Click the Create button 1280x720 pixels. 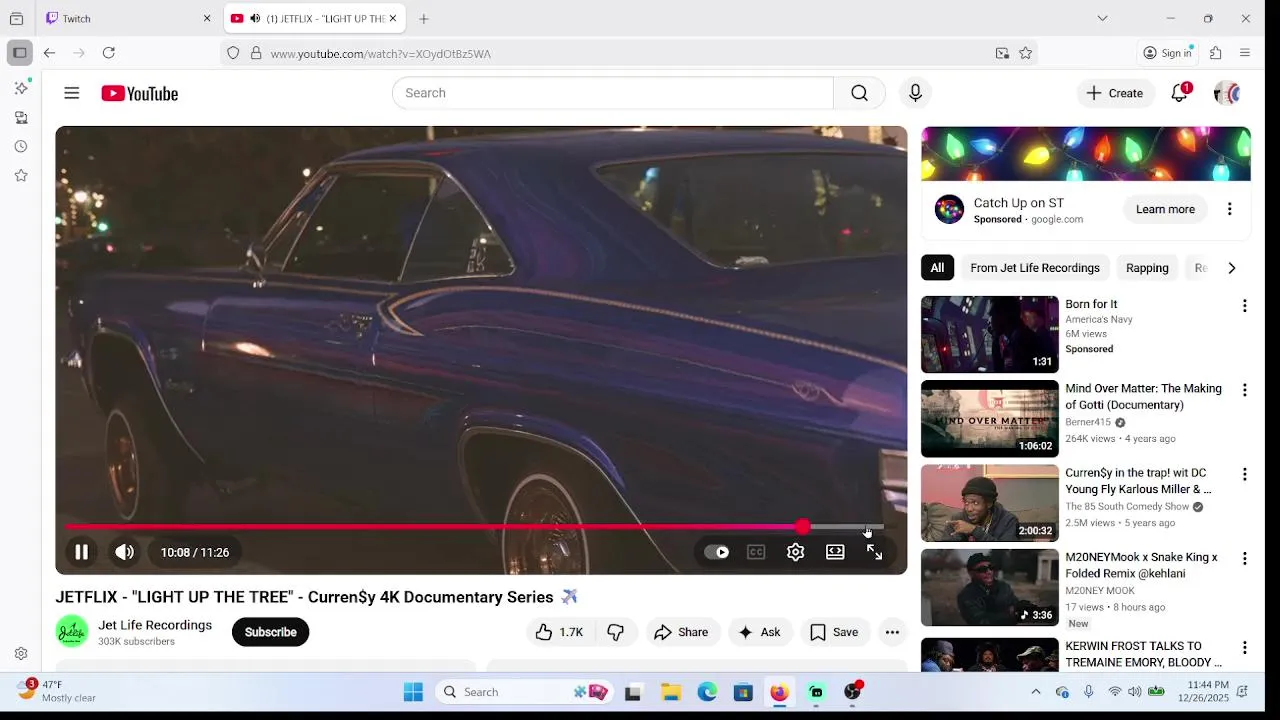[x=1115, y=93]
